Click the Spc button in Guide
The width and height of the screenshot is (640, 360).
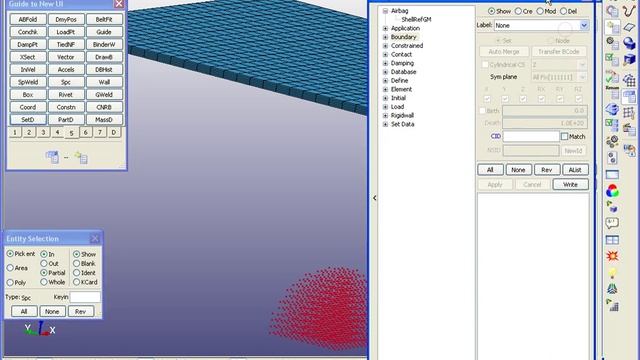tap(66, 82)
